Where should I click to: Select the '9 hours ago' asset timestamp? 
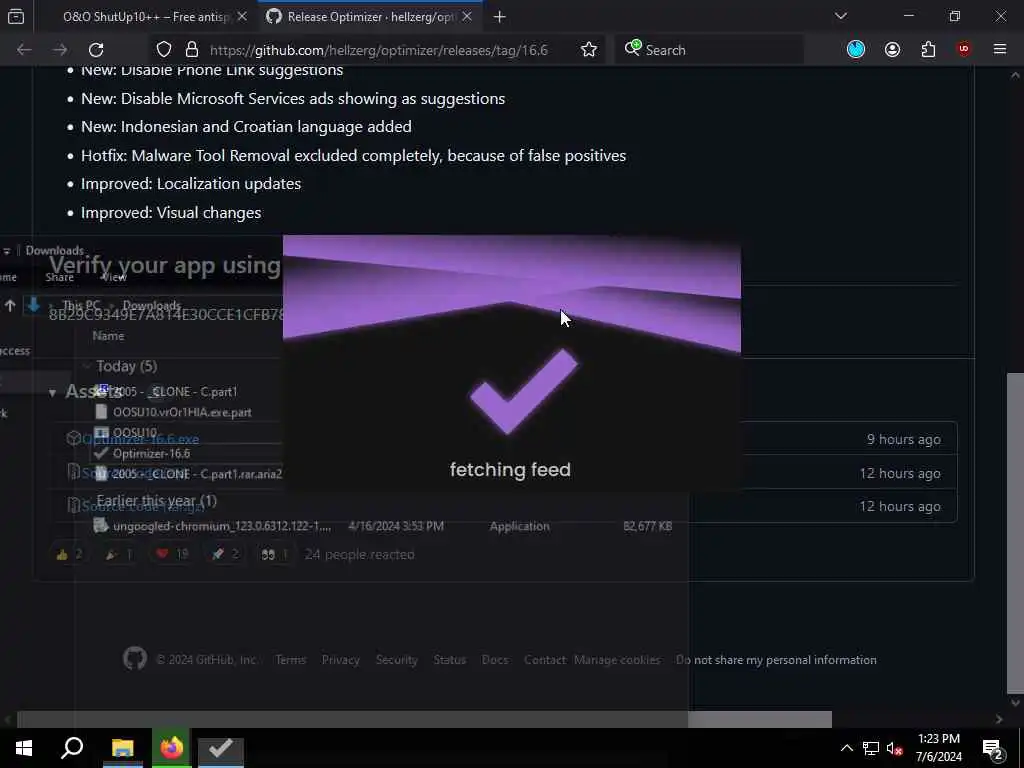pos(904,440)
